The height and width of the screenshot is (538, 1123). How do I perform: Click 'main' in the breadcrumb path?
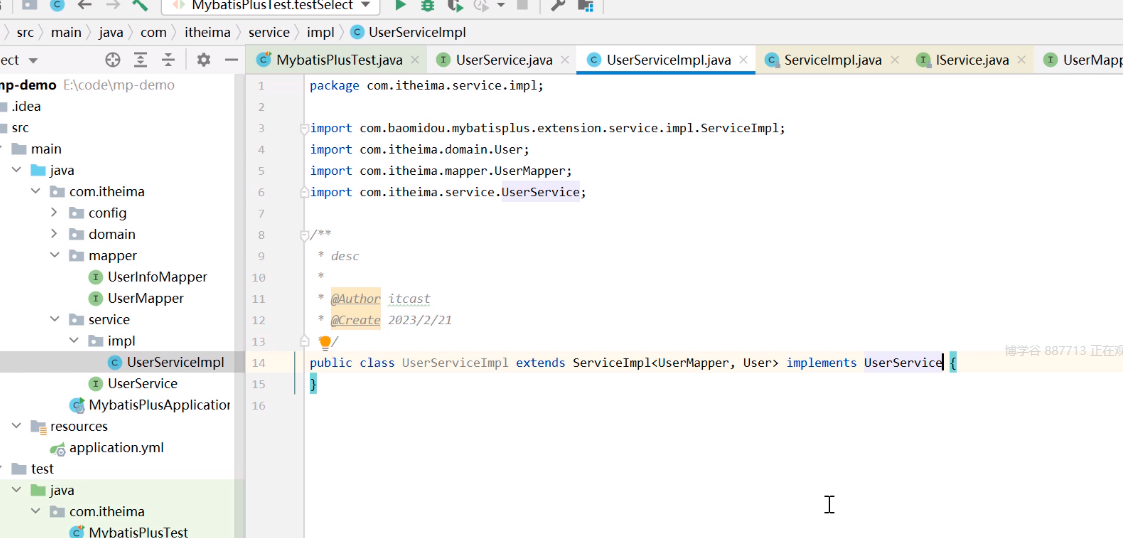(66, 32)
